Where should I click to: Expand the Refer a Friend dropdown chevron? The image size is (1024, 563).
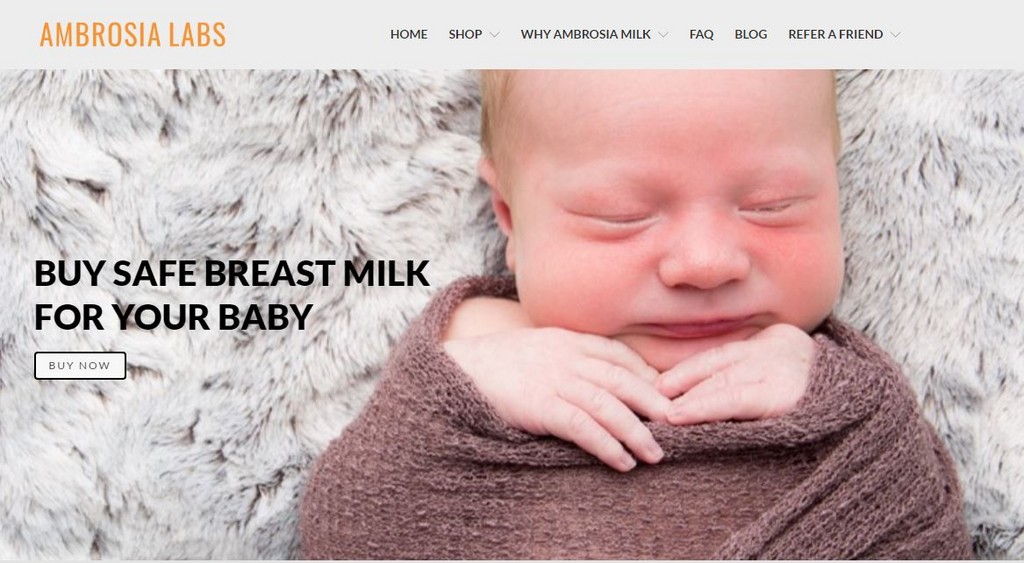(x=895, y=35)
